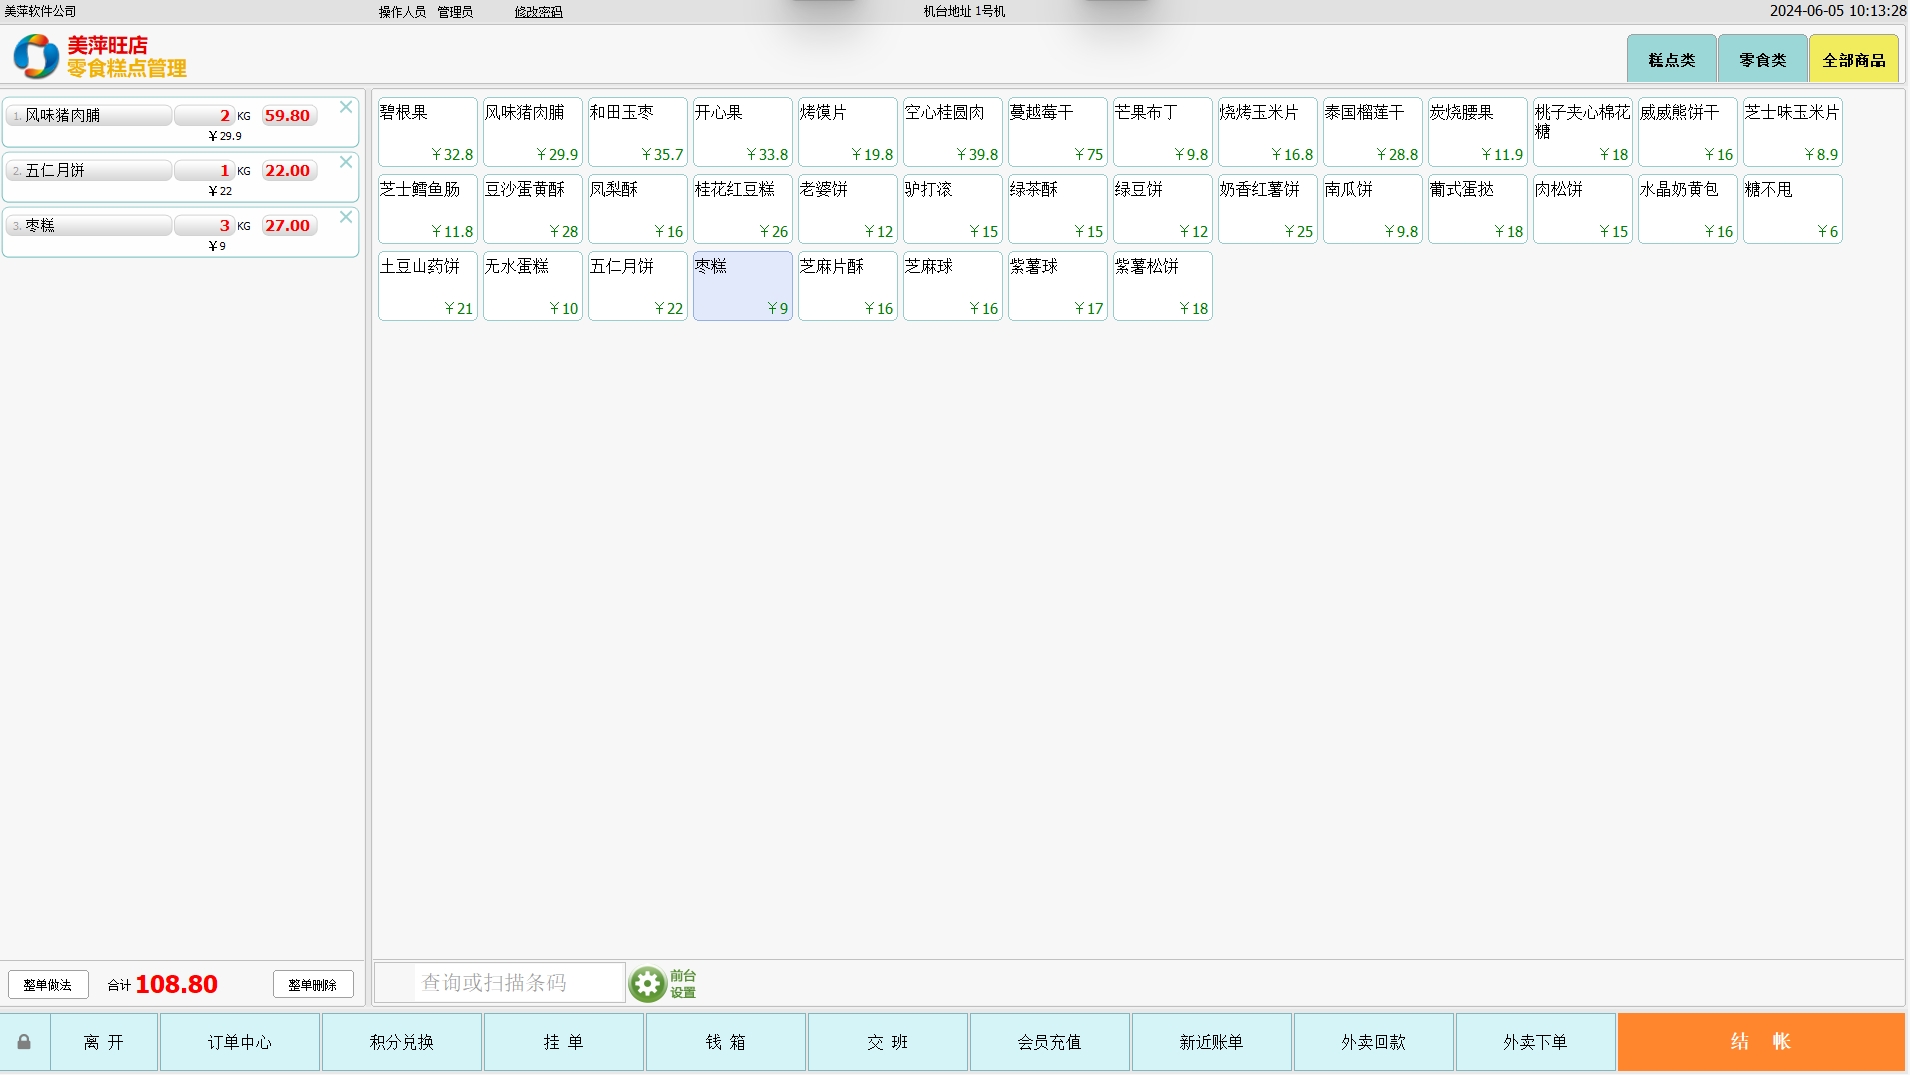Show 全部商品 category tab

point(1853,60)
